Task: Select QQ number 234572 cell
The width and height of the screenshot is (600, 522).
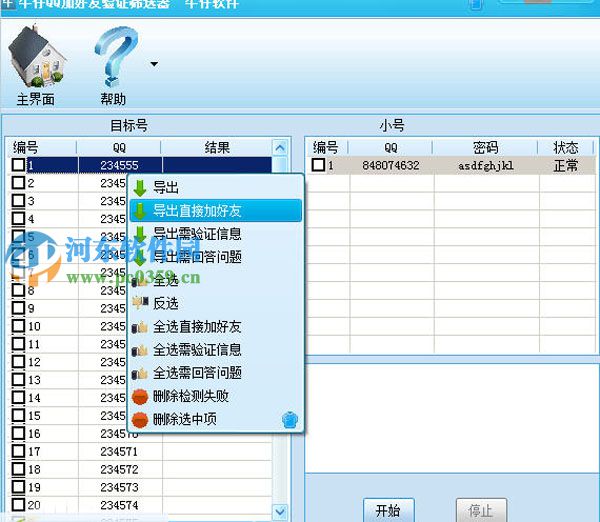Action: 120,469
